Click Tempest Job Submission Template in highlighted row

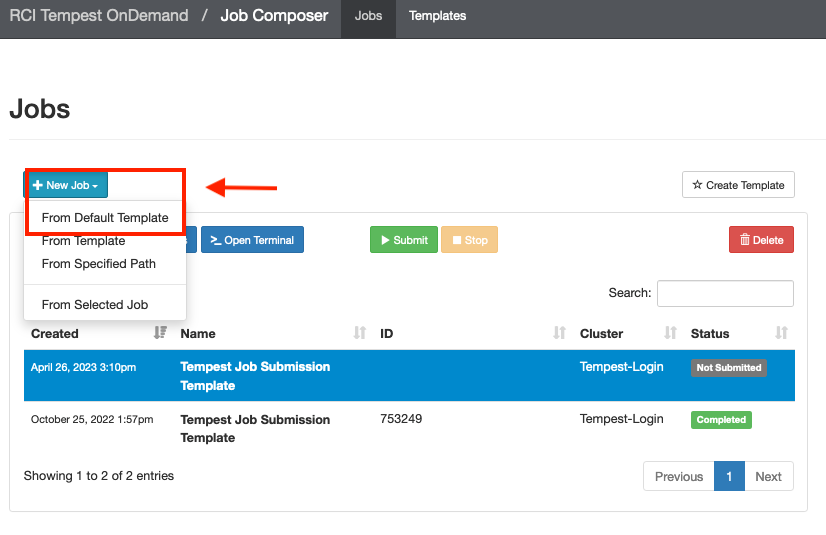tap(255, 376)
